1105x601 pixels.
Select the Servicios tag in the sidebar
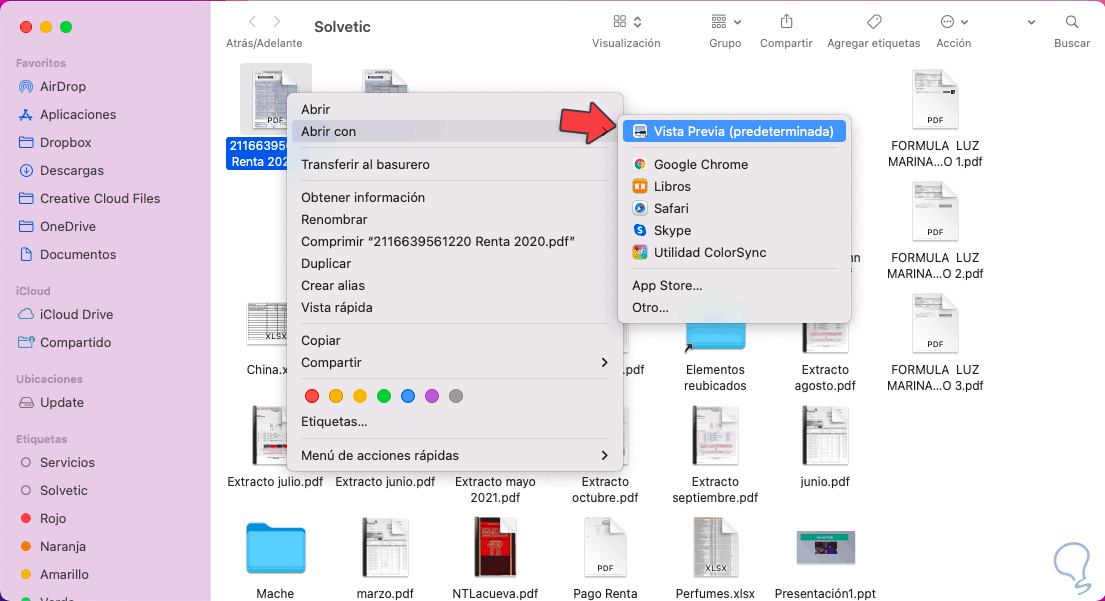click(x=57, y=462)
